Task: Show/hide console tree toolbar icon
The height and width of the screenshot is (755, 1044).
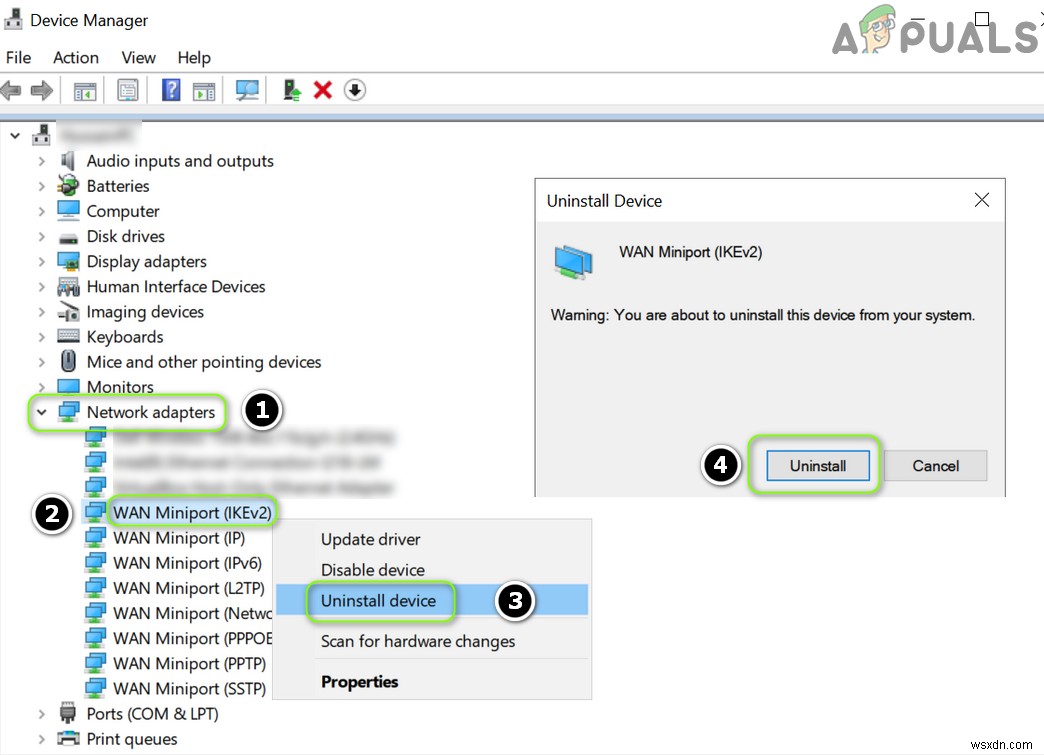Action: click(85, 91)
